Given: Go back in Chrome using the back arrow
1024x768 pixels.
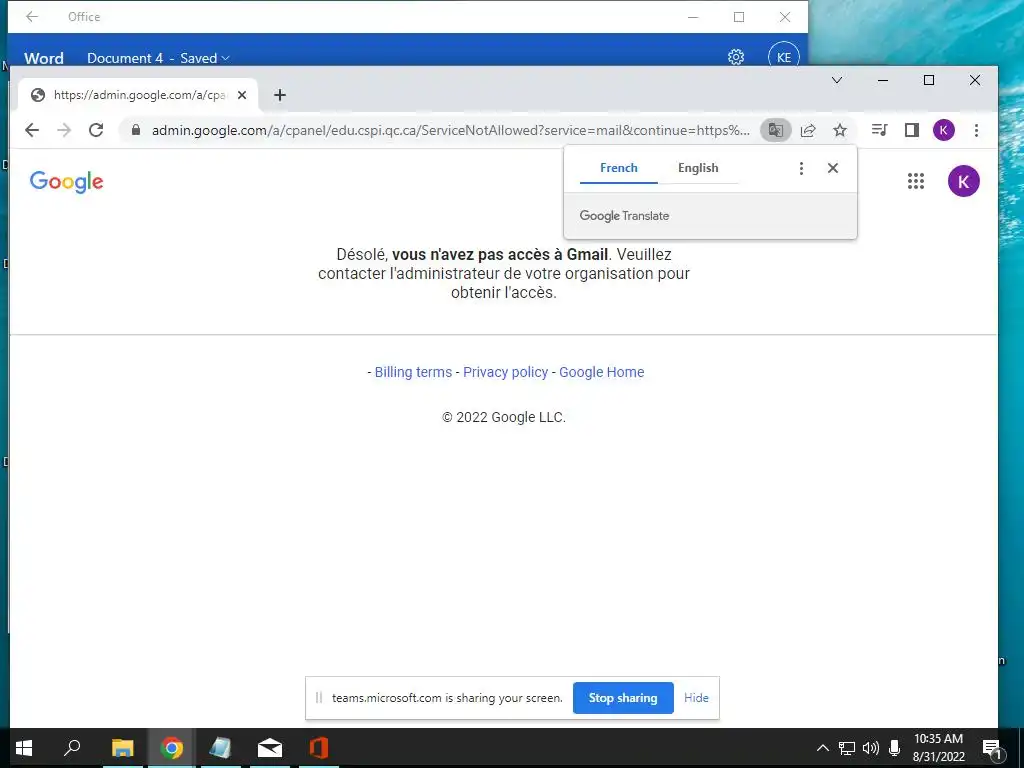Looking at the screenshot, I should pyautogui.click(x=31, y=130).
